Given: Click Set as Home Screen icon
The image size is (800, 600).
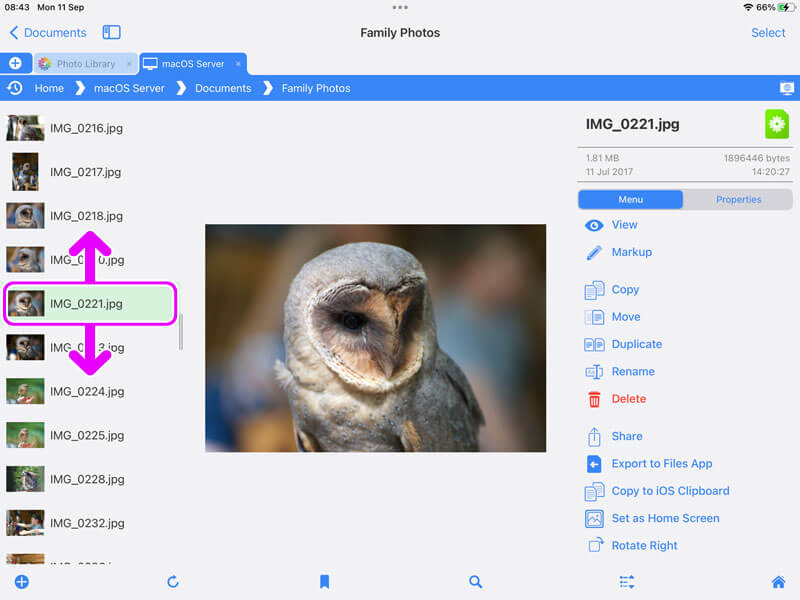Looking at the screenshot, I should point(594,518).
